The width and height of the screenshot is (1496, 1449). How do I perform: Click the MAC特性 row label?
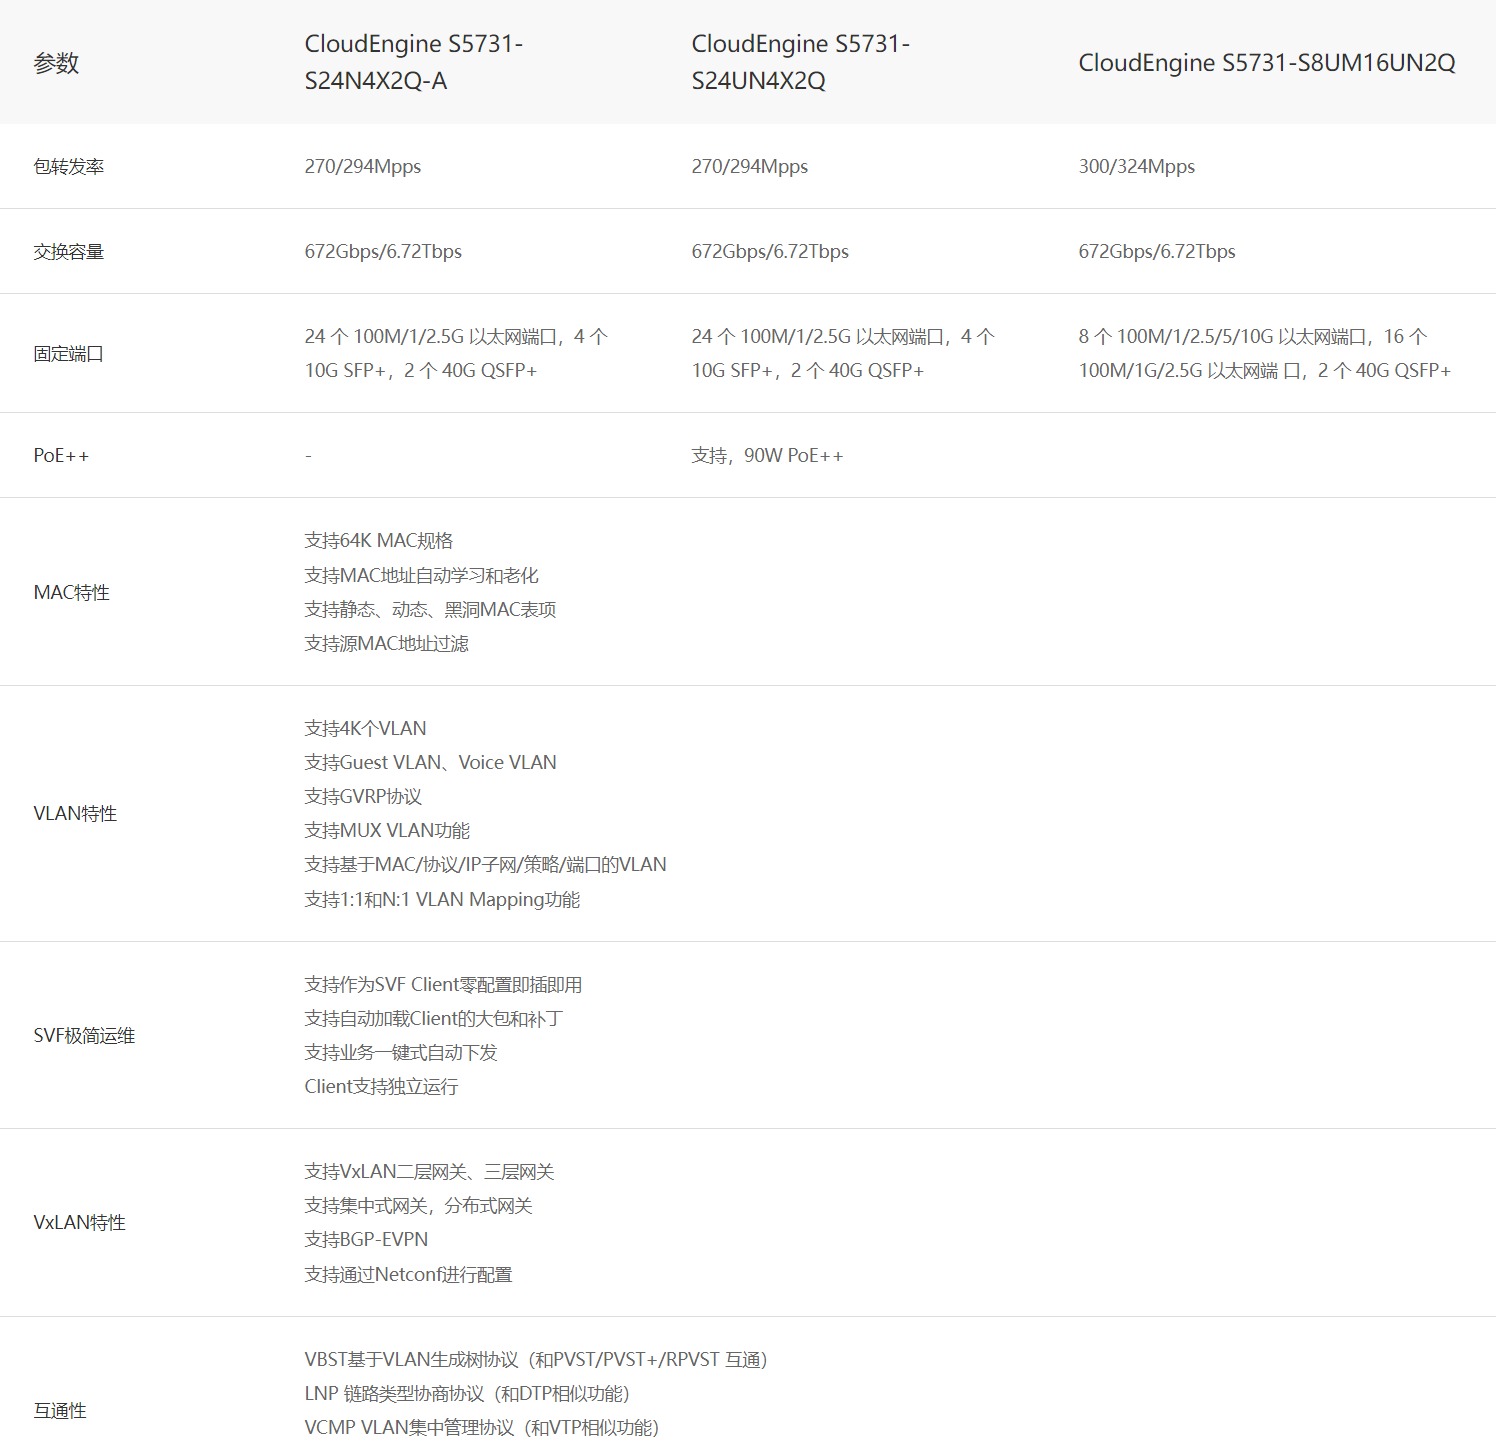pos(72,593)
